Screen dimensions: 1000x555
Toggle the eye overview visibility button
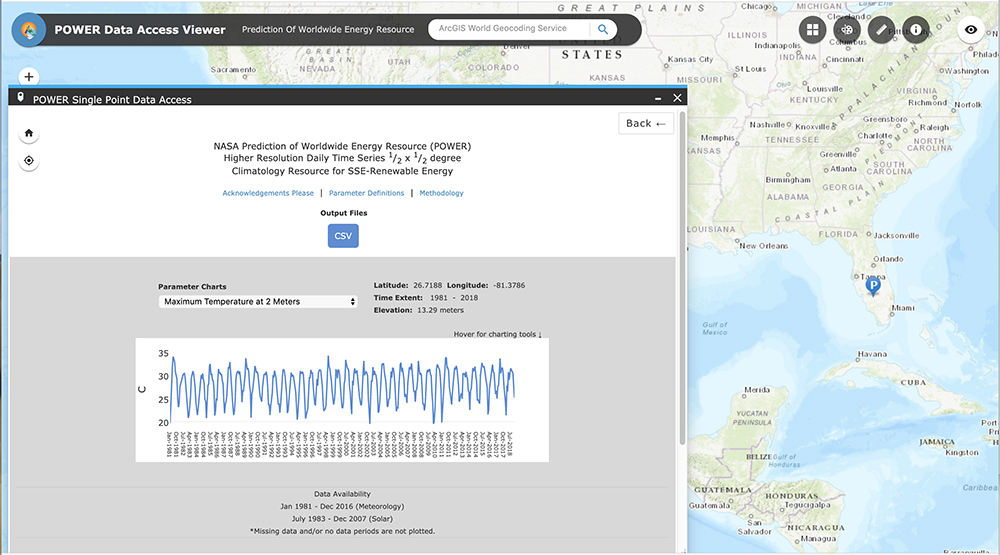tap(971, 29)
